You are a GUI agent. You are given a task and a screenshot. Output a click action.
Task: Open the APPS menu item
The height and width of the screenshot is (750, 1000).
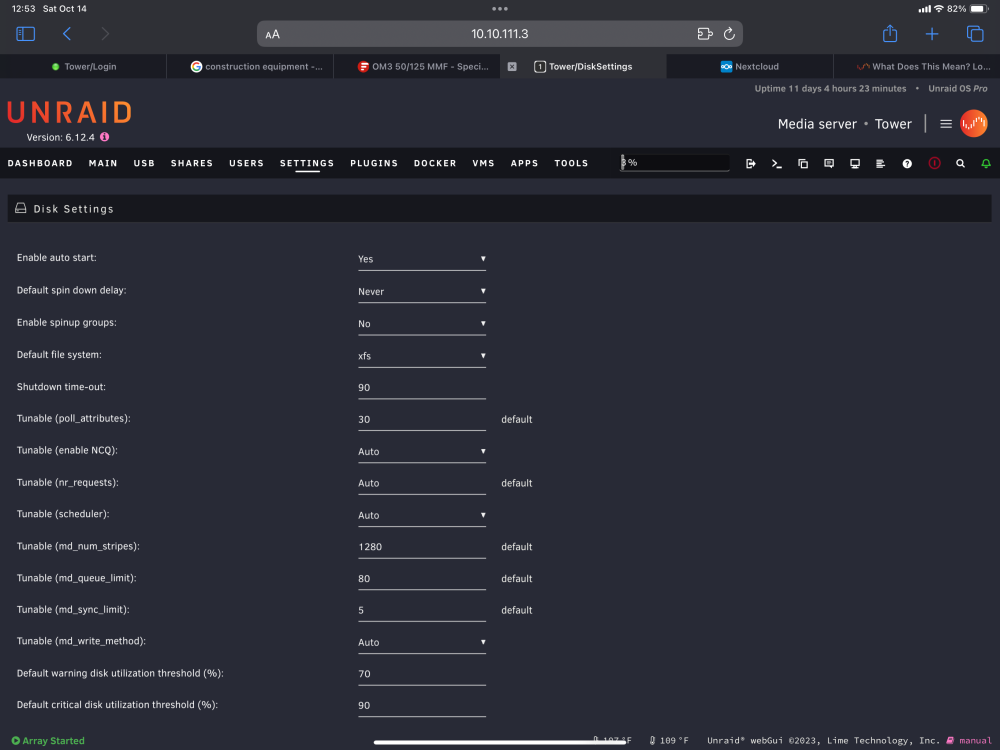click(524, 163)
